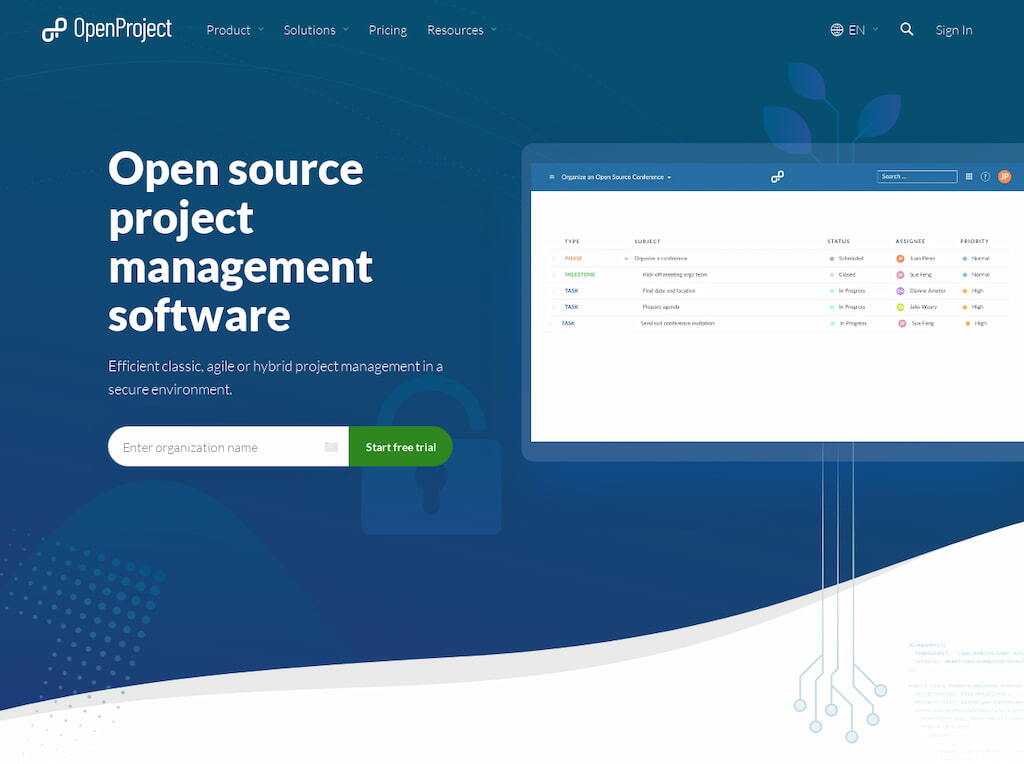Click the "Closed" status
The width and height of the screenshot is (1024, 764).
[847, 275]
